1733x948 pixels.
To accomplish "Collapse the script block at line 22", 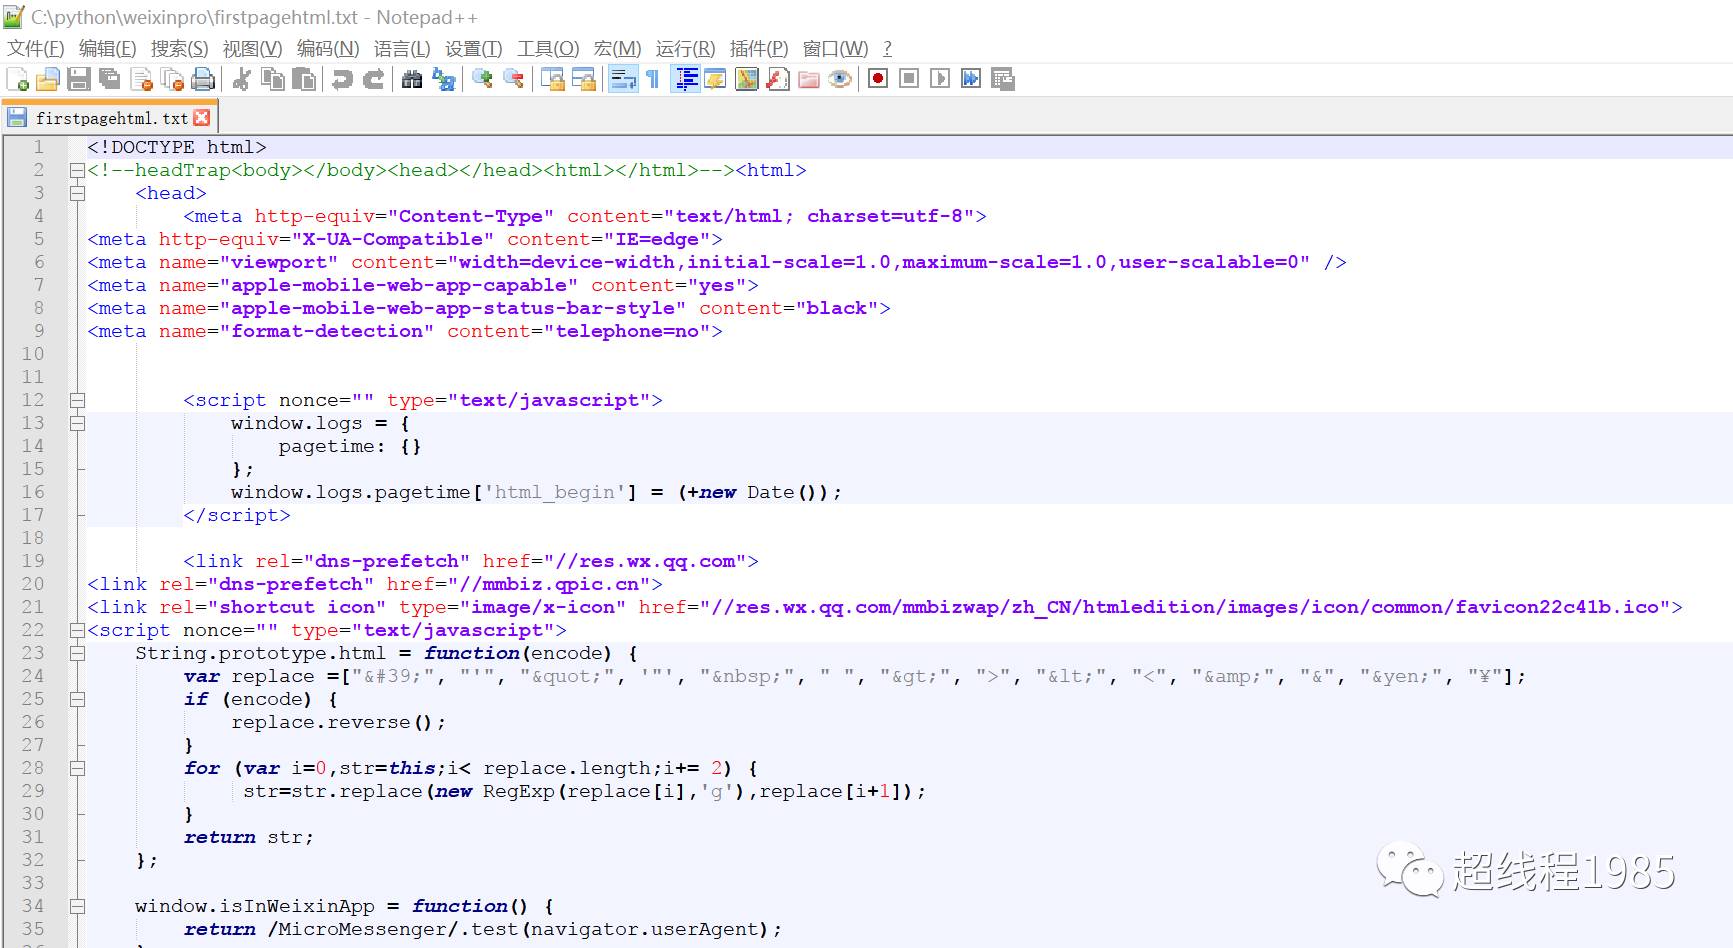I will (77, 630).
